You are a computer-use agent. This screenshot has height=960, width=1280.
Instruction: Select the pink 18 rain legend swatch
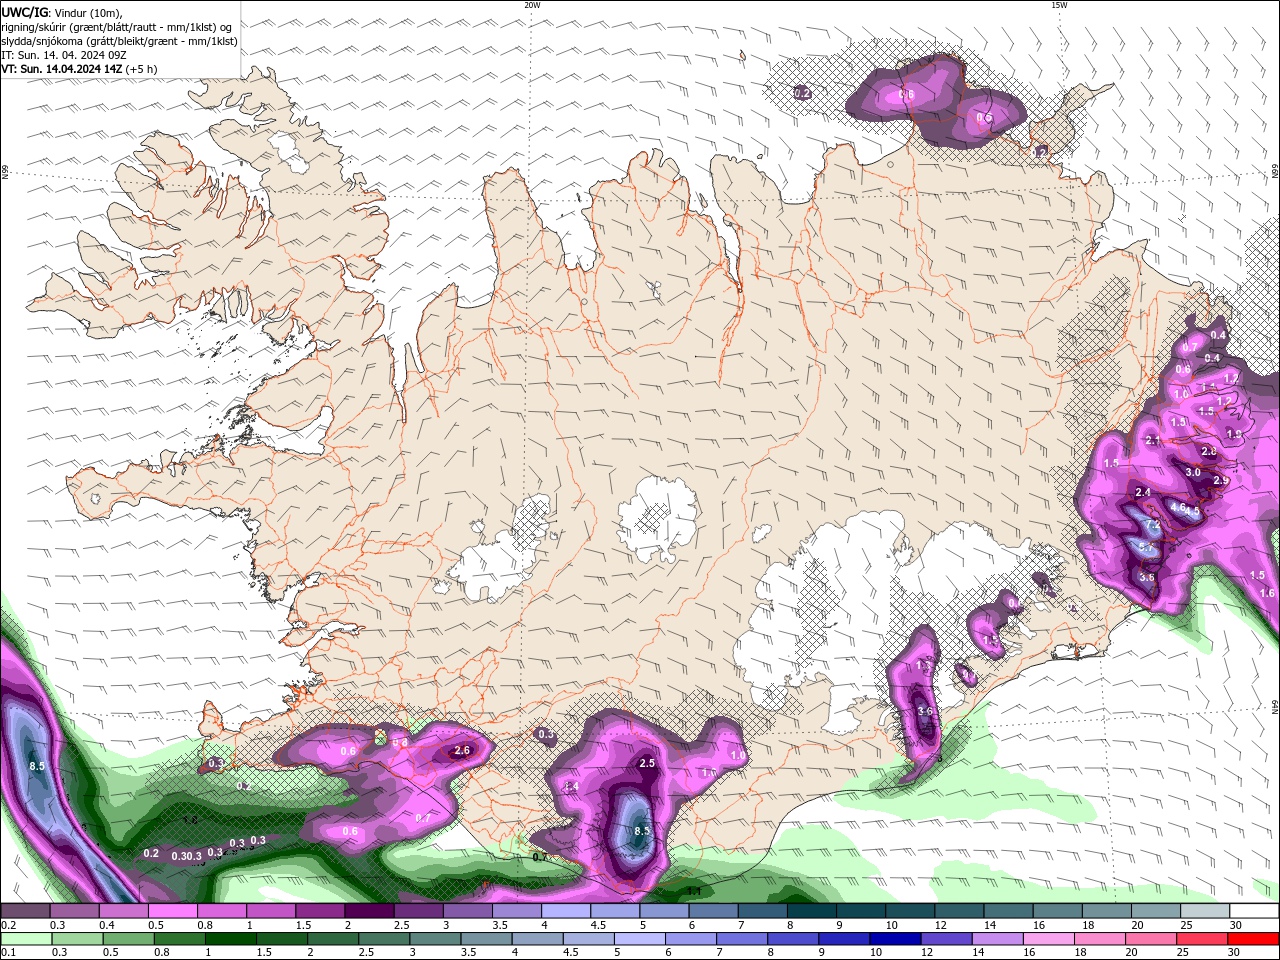(1100, 938)
